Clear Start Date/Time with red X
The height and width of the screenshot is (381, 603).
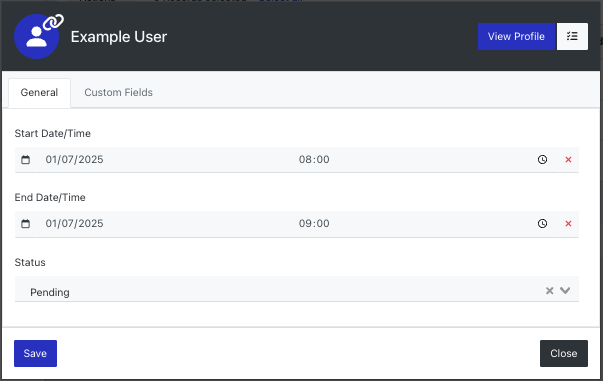(x=568, y=160)
